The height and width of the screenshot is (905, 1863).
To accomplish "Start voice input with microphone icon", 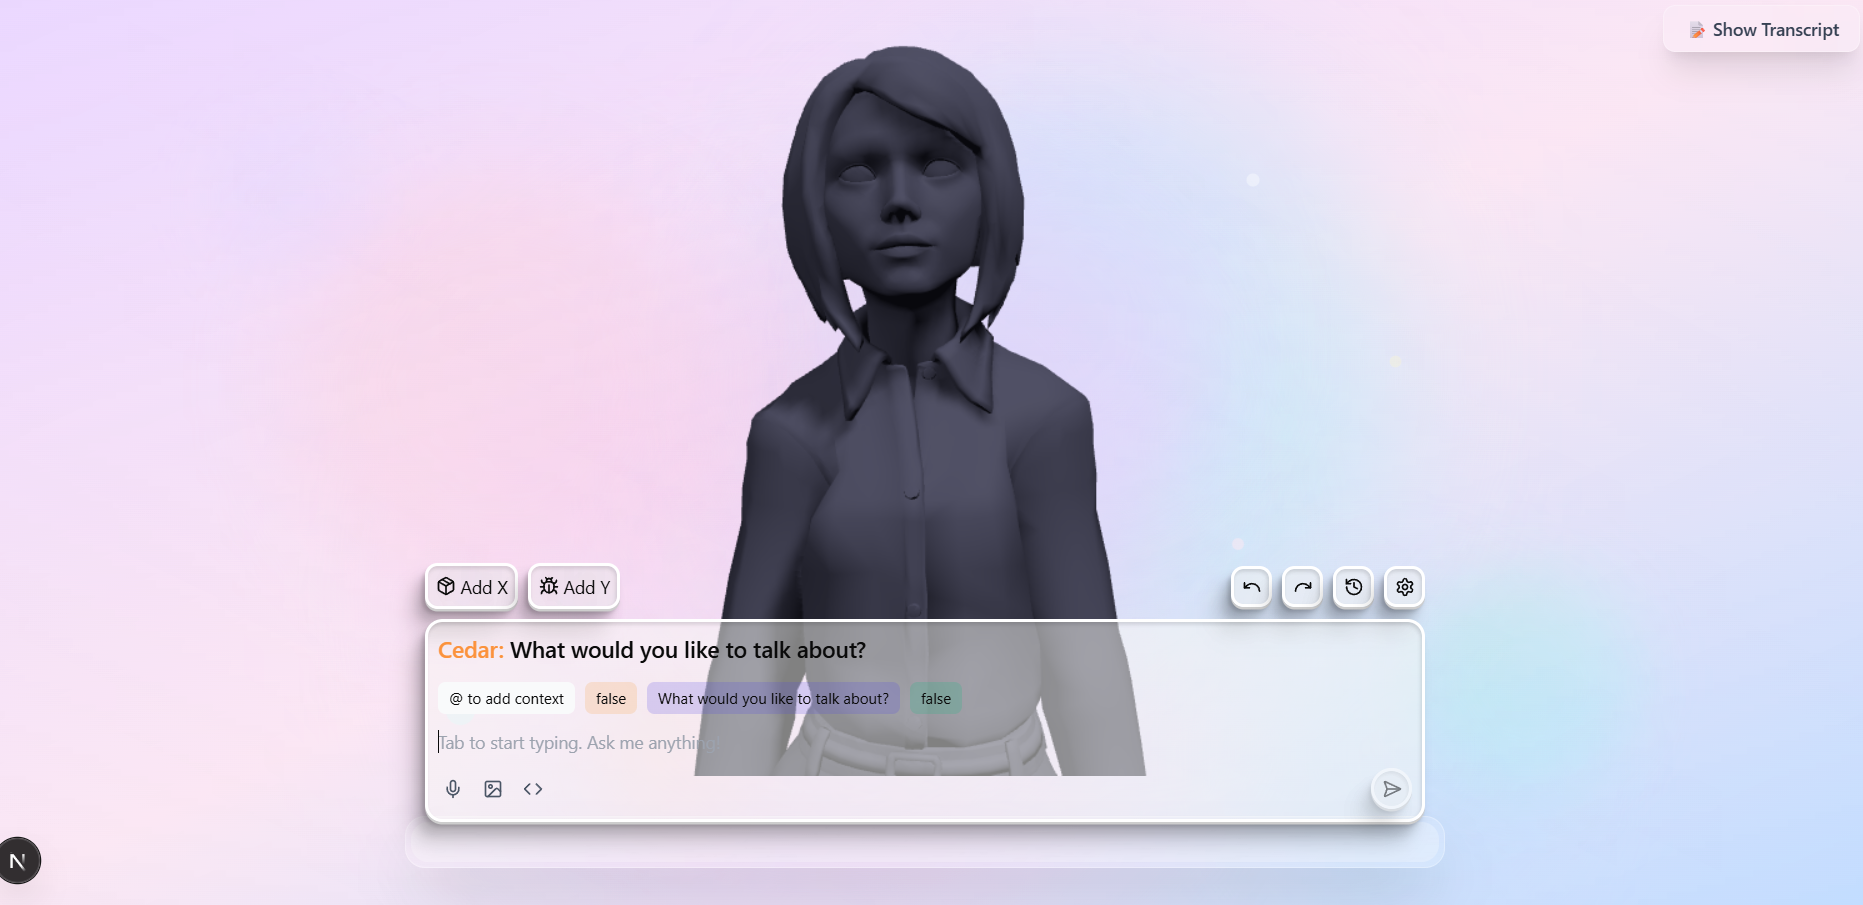I will click(453, 789).
